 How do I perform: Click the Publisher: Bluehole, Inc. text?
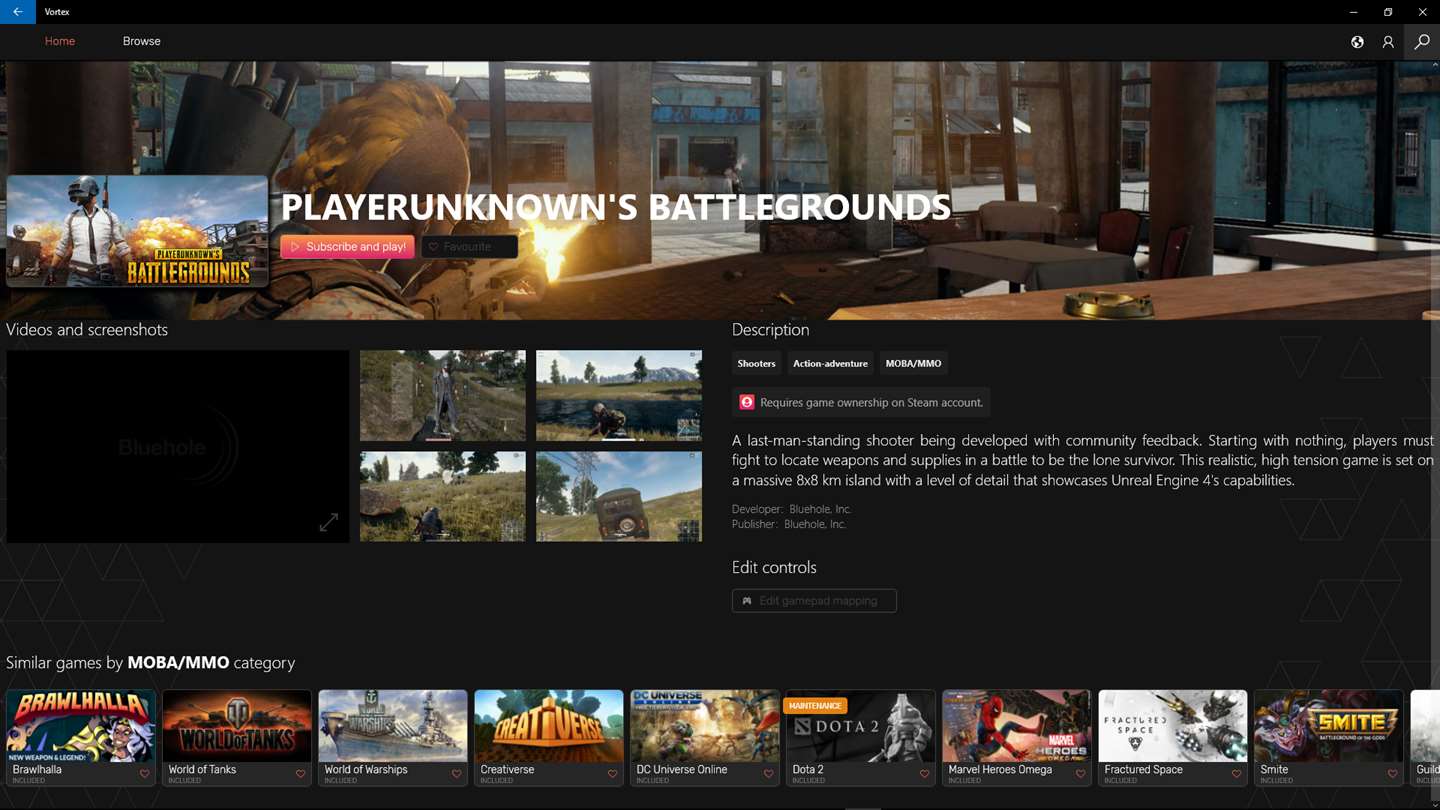(789, 524)
